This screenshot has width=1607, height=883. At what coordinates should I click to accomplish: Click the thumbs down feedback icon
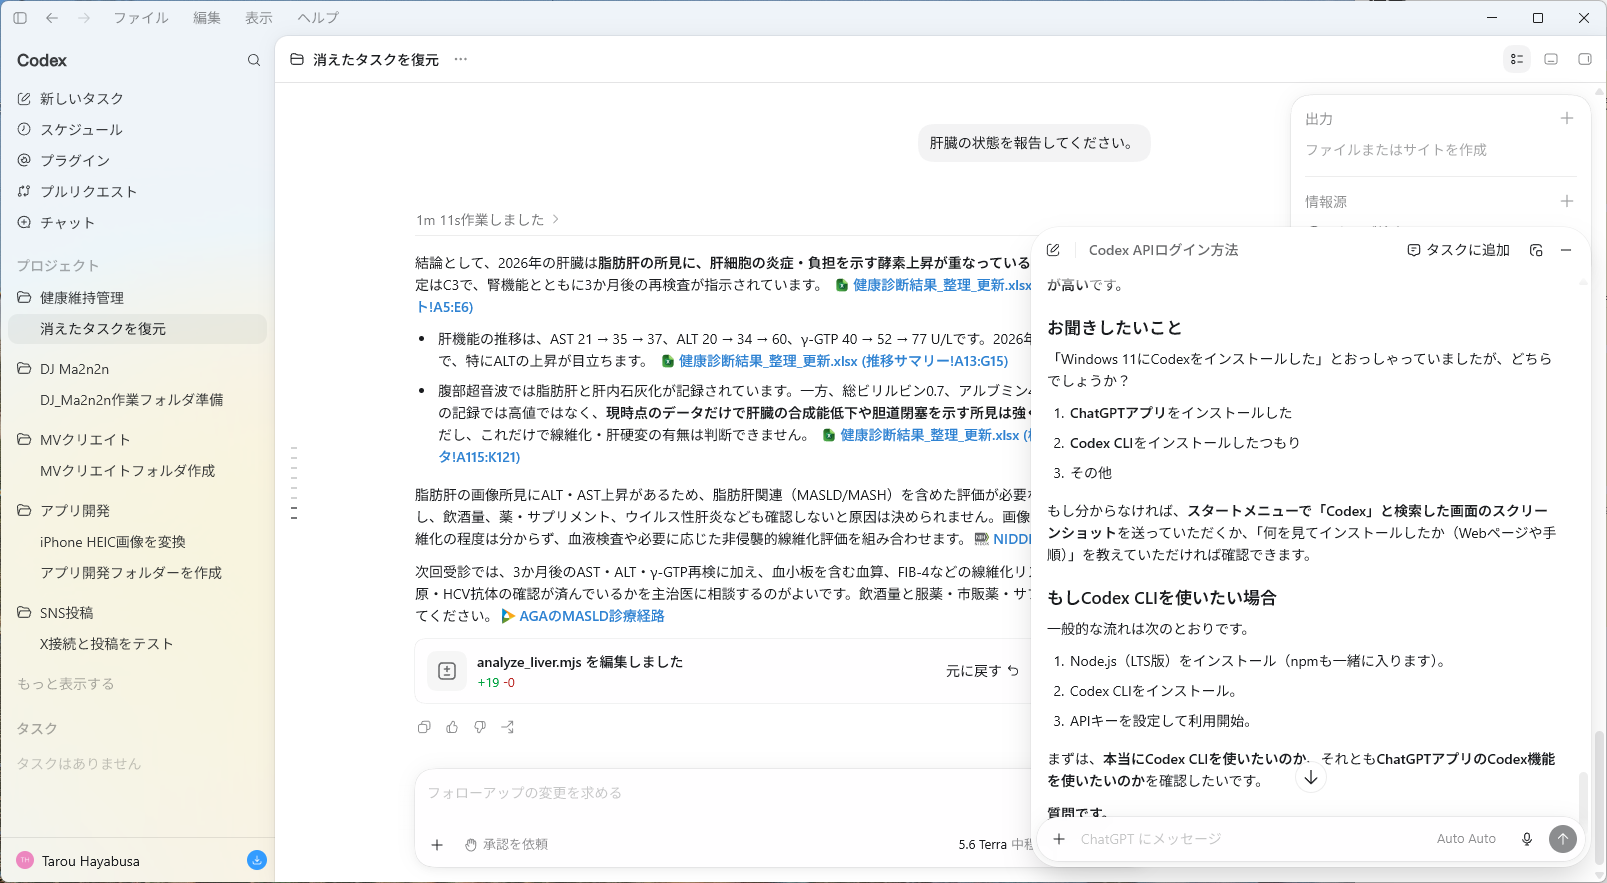point(480,727)
